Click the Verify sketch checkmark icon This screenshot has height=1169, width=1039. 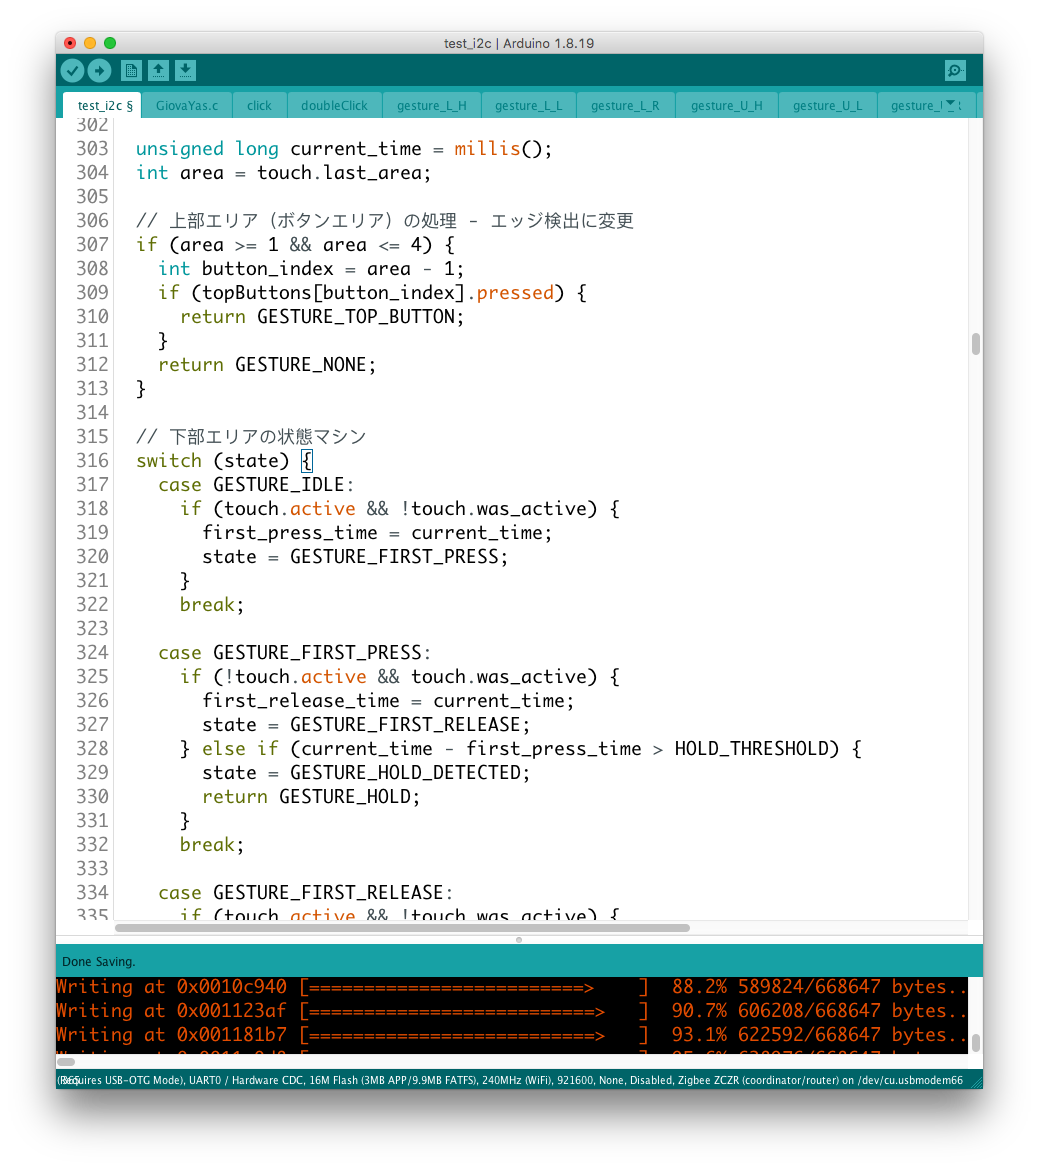coord(72,70)
